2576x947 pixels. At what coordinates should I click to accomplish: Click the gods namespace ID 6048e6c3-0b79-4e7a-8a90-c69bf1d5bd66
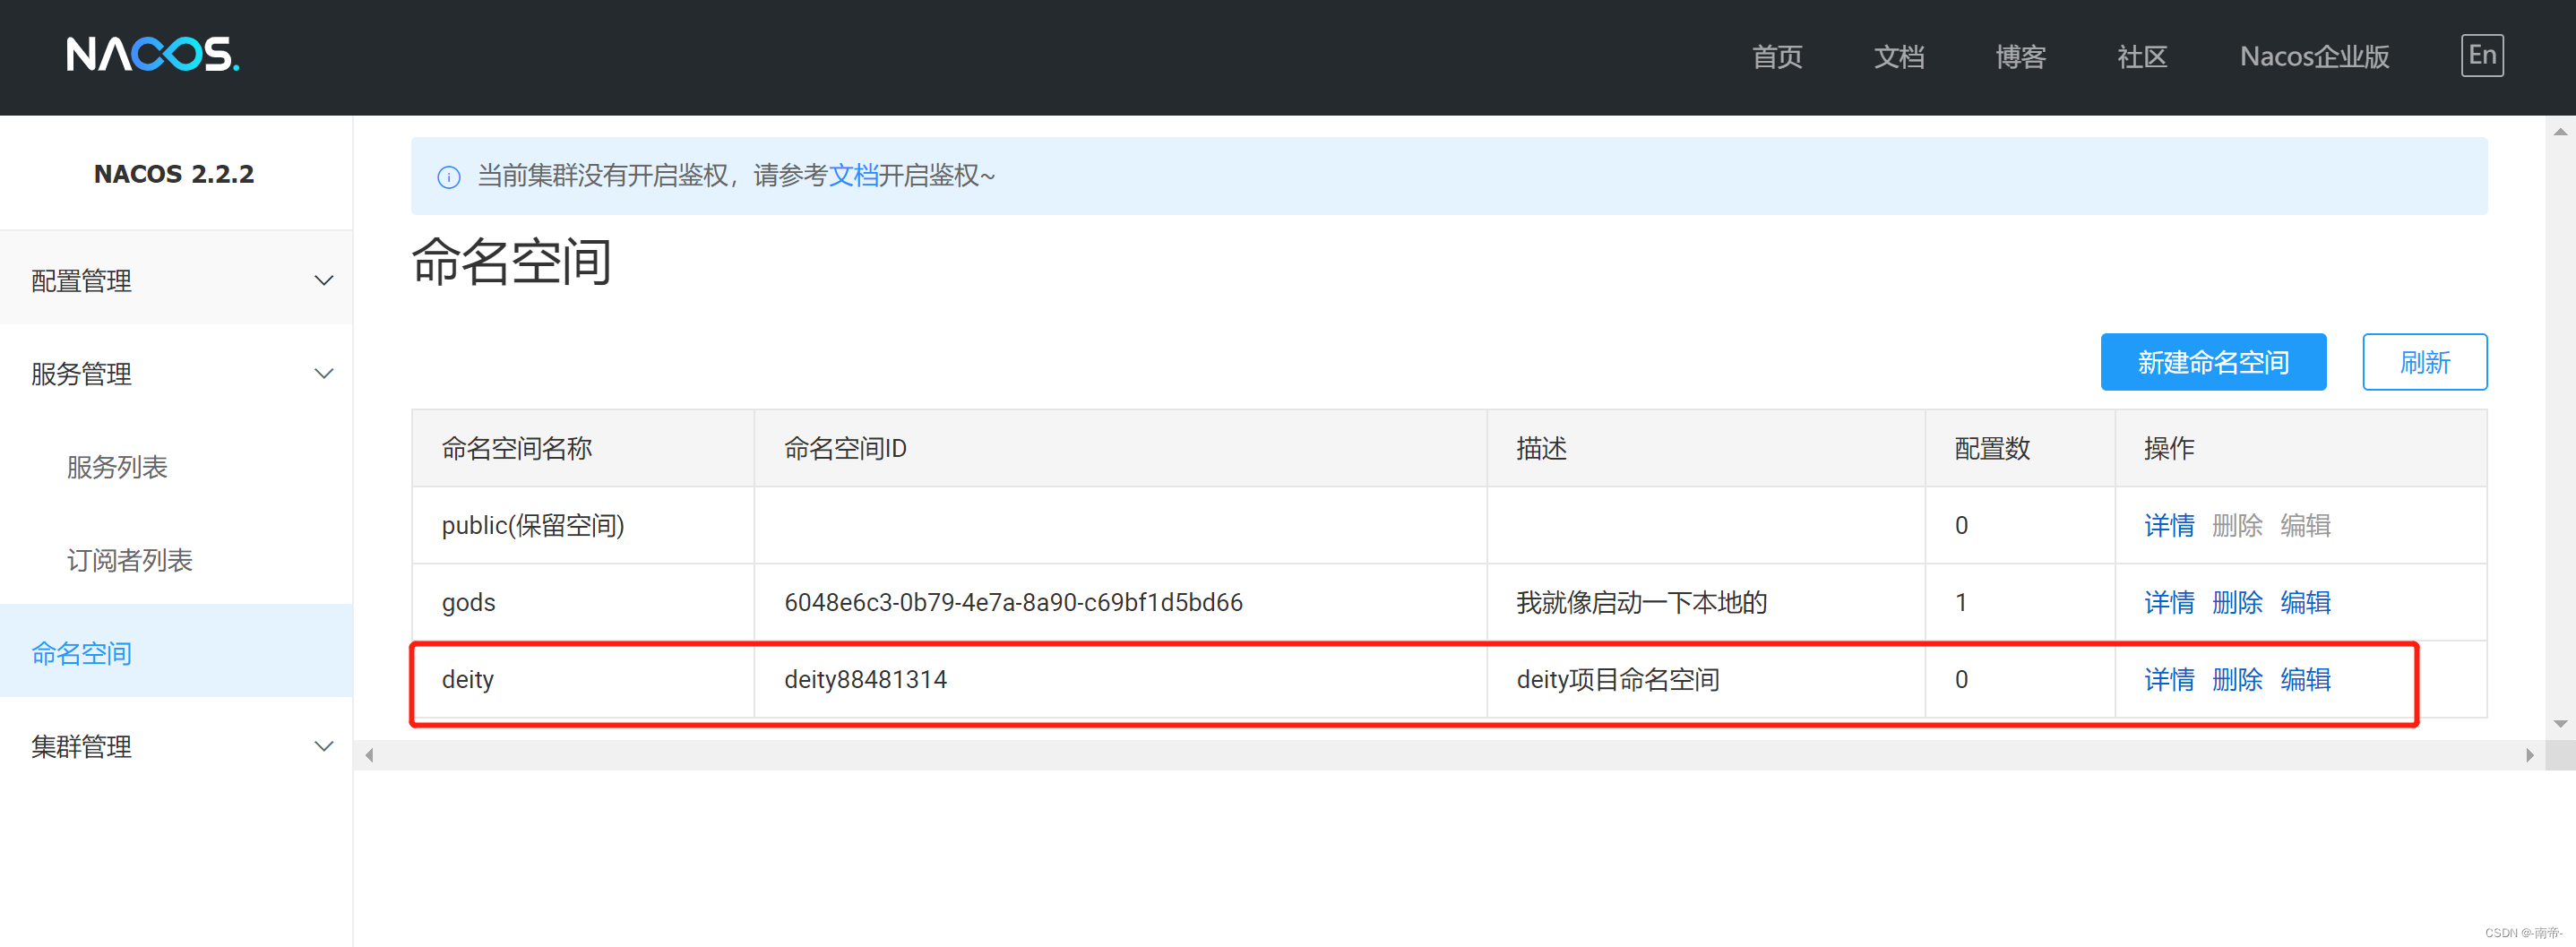coord(1013,602)
